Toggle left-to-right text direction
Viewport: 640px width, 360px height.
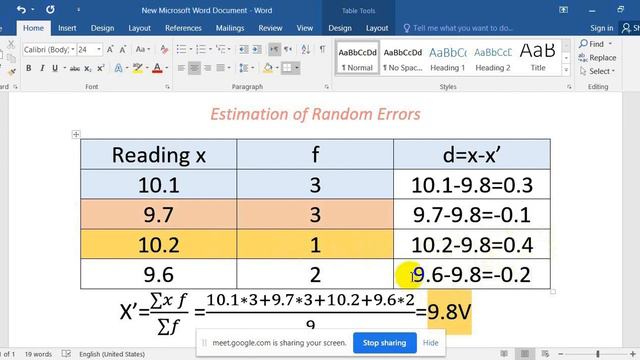click(274, 49)
